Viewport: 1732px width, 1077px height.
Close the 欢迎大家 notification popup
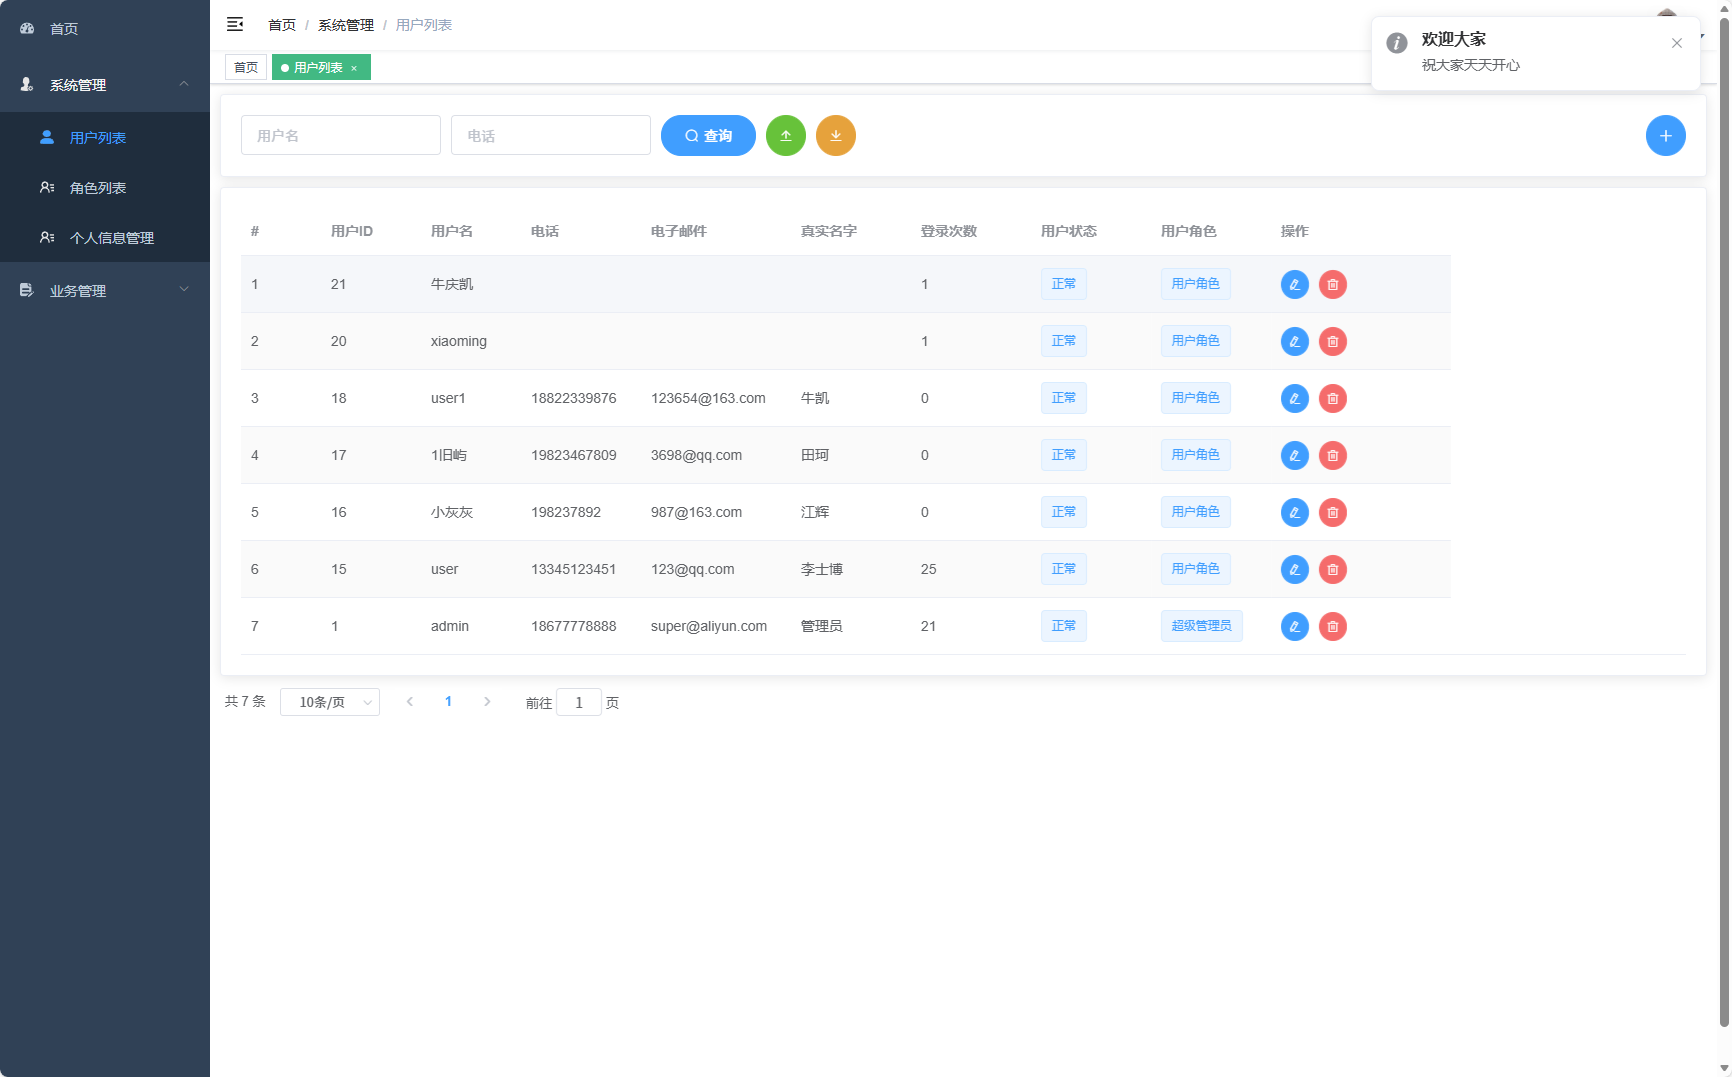point(1676,43)
